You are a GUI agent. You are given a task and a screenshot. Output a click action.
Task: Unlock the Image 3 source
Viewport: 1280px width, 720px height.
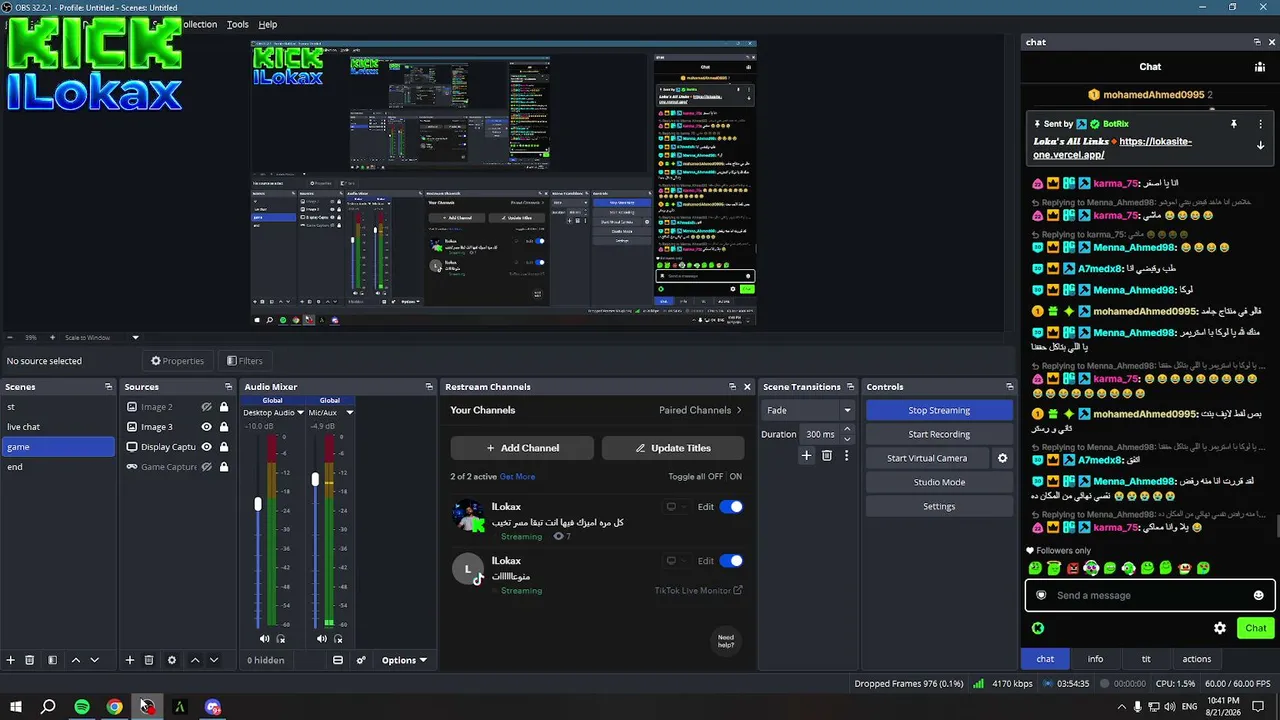[x=224, y=427]
